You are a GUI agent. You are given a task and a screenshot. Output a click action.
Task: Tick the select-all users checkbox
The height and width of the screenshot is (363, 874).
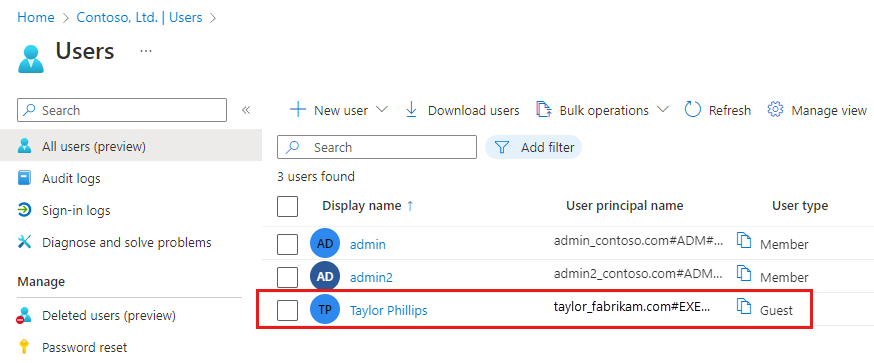click(x=288, y=206)
